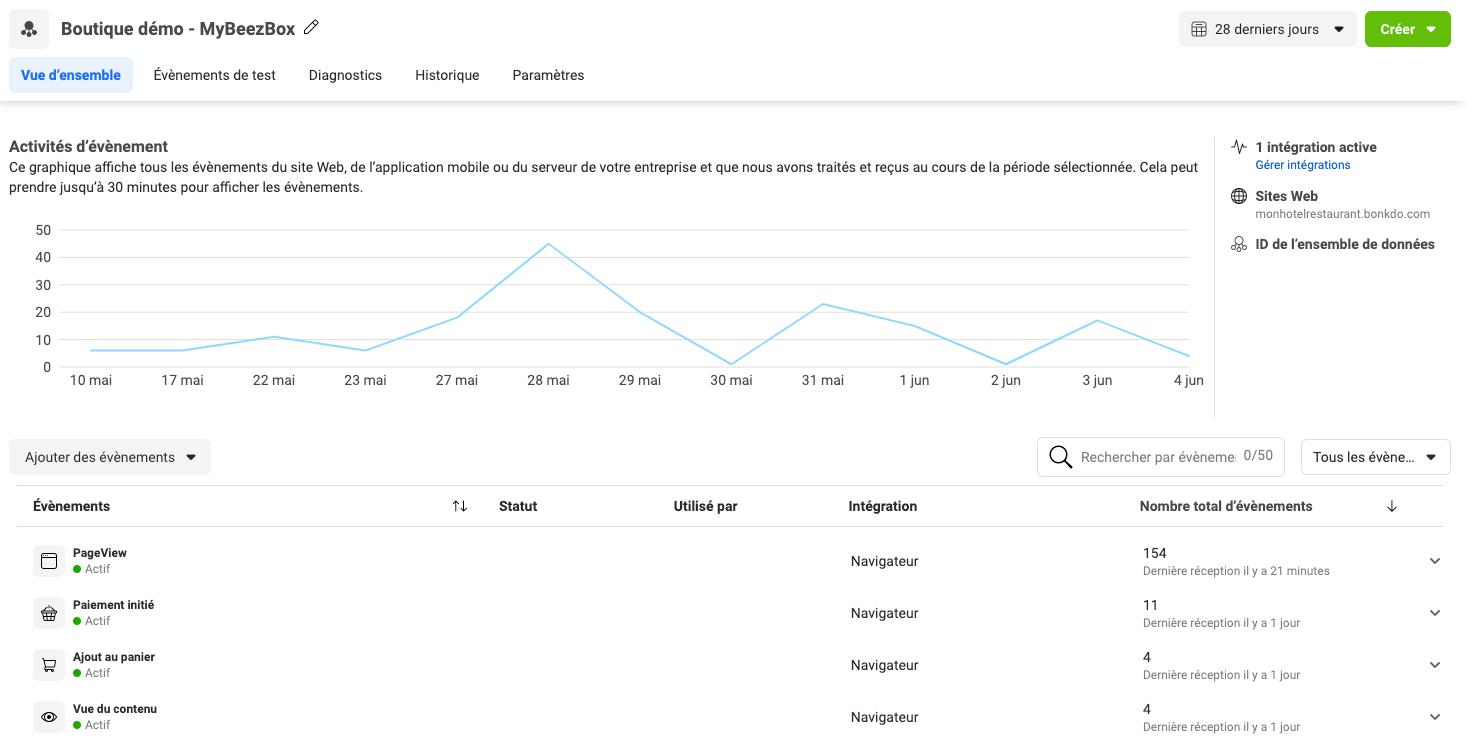Screen dimensions: 1467x756
Task: Click the 28 mai peak on the chart
Action: click(x=548, y=243)
